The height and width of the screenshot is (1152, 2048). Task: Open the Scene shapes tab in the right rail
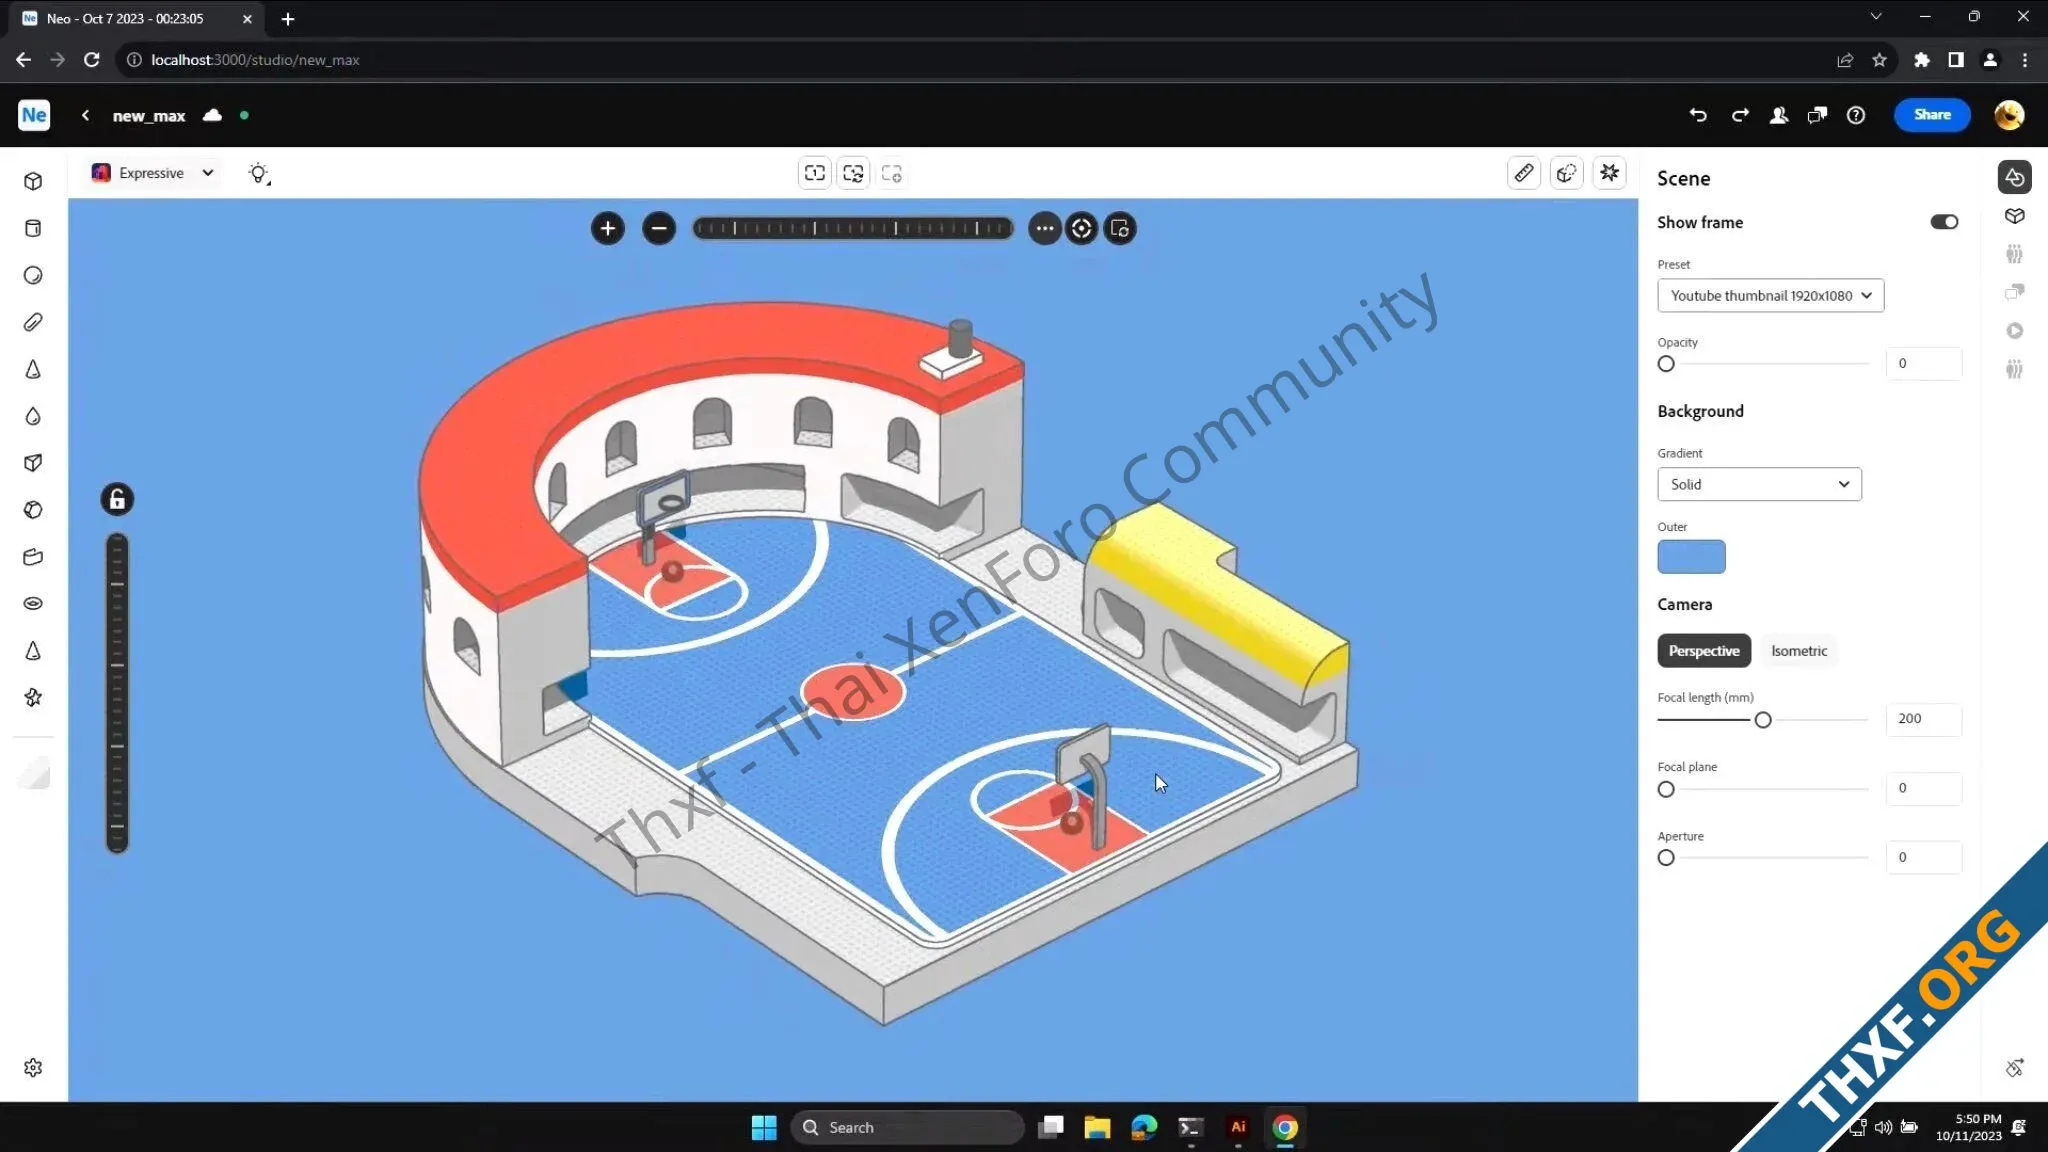2014,177
